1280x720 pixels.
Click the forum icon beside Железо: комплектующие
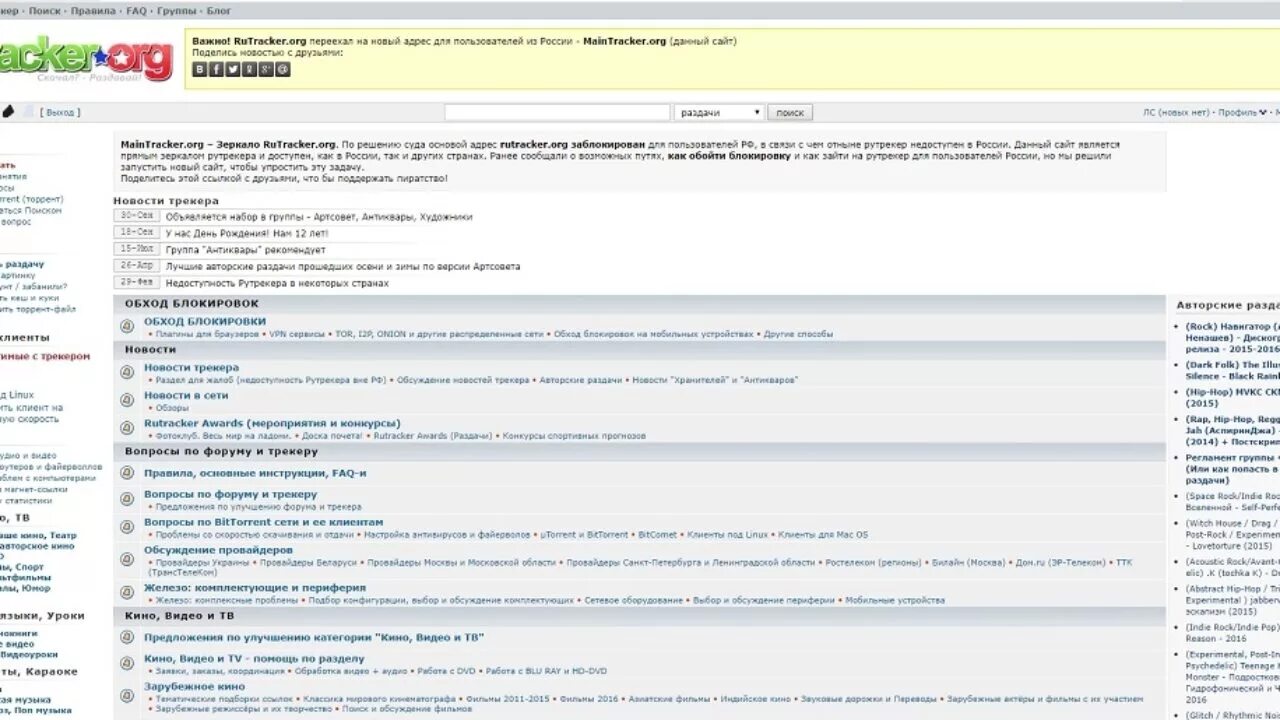[x=127, y=593]
